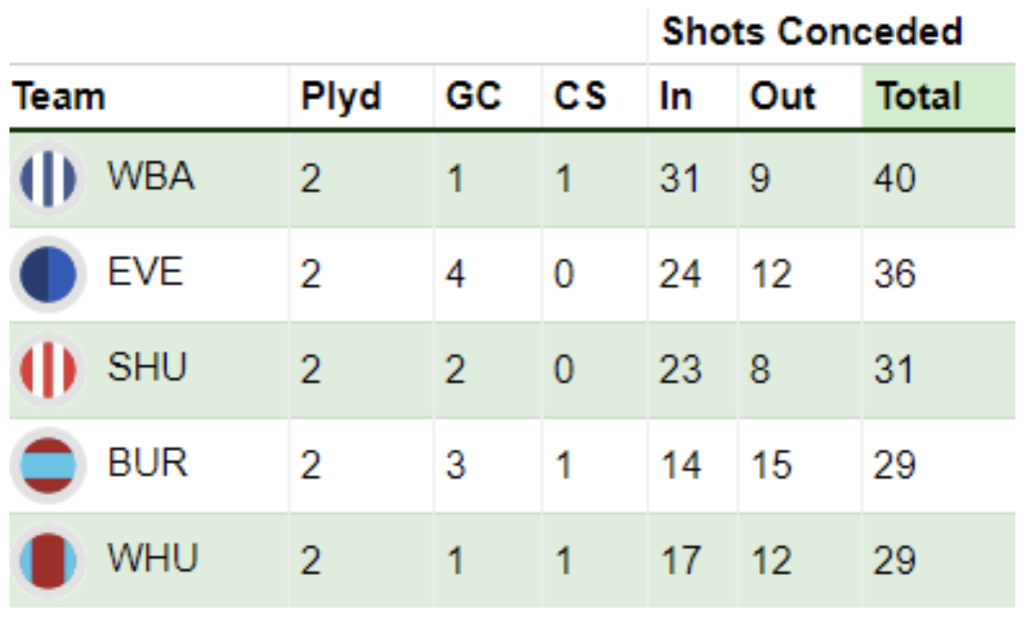Viewport: 1024px width, 618px height.
Task: Click EVE's total shots value 36
Action: click(895, 274)
